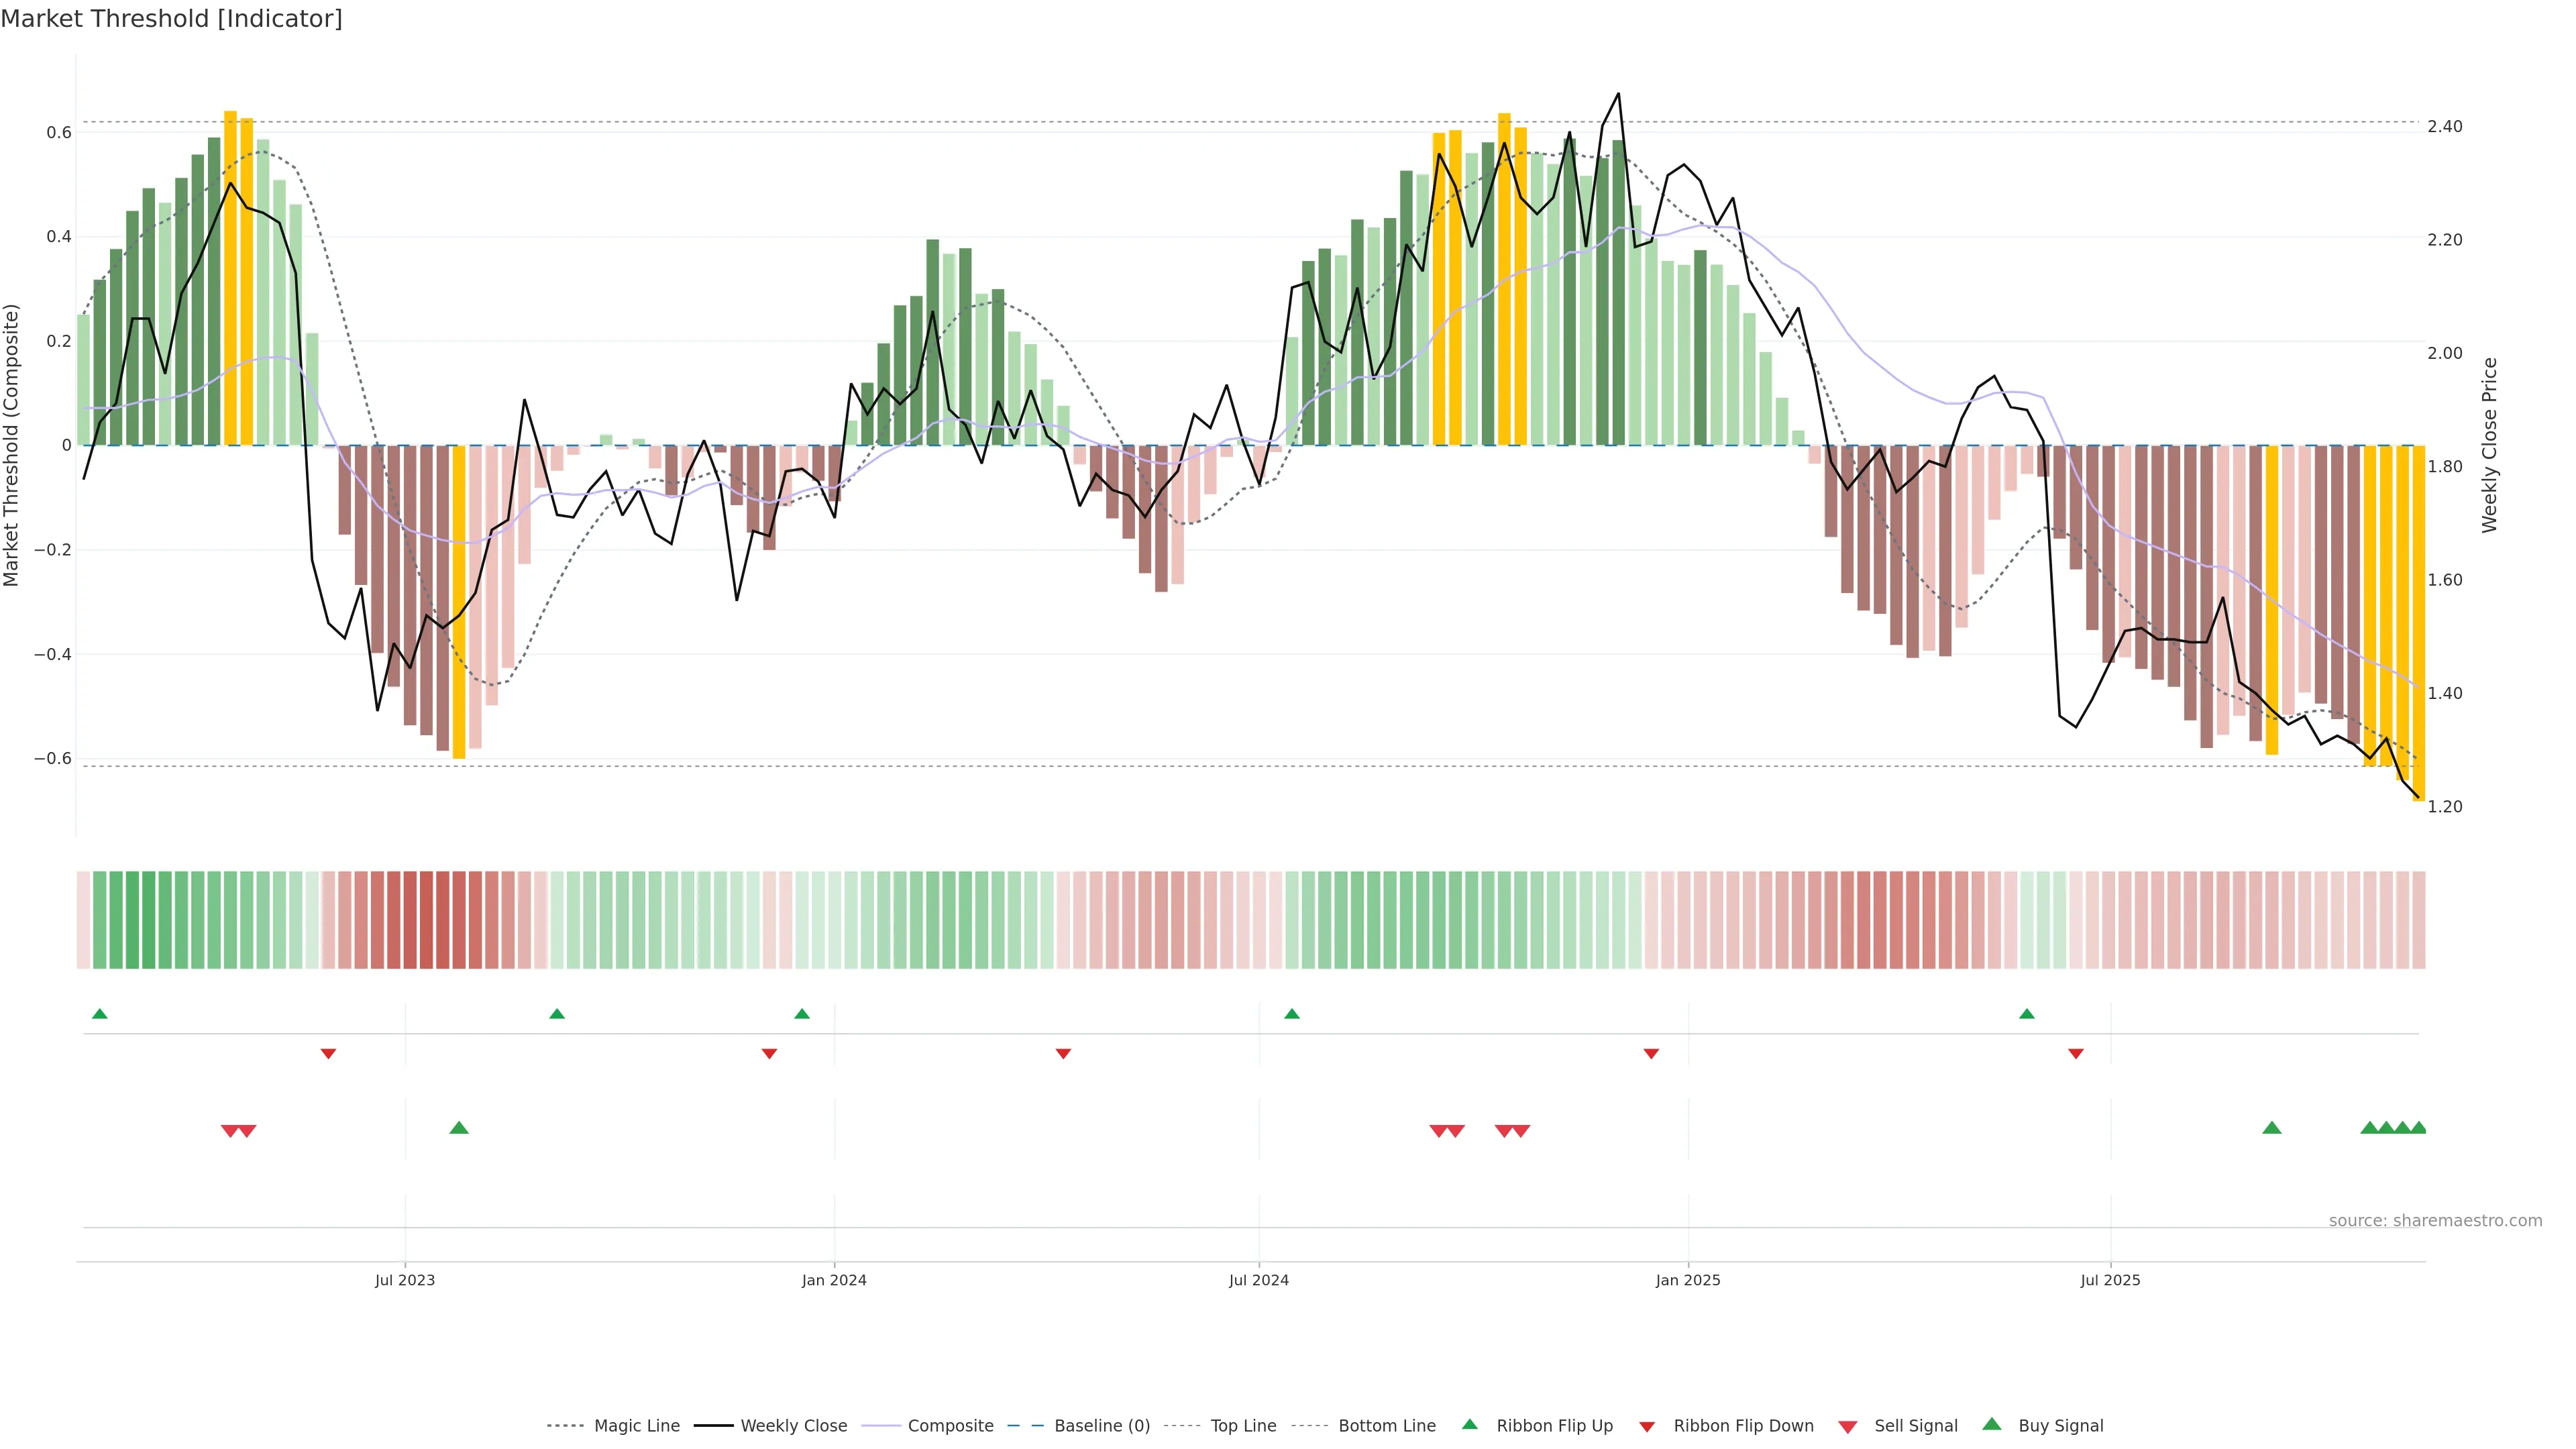
Task: Click the Sell Signal legend triangle icon
Action: pyautogui.click(x=1847, y=1427)
